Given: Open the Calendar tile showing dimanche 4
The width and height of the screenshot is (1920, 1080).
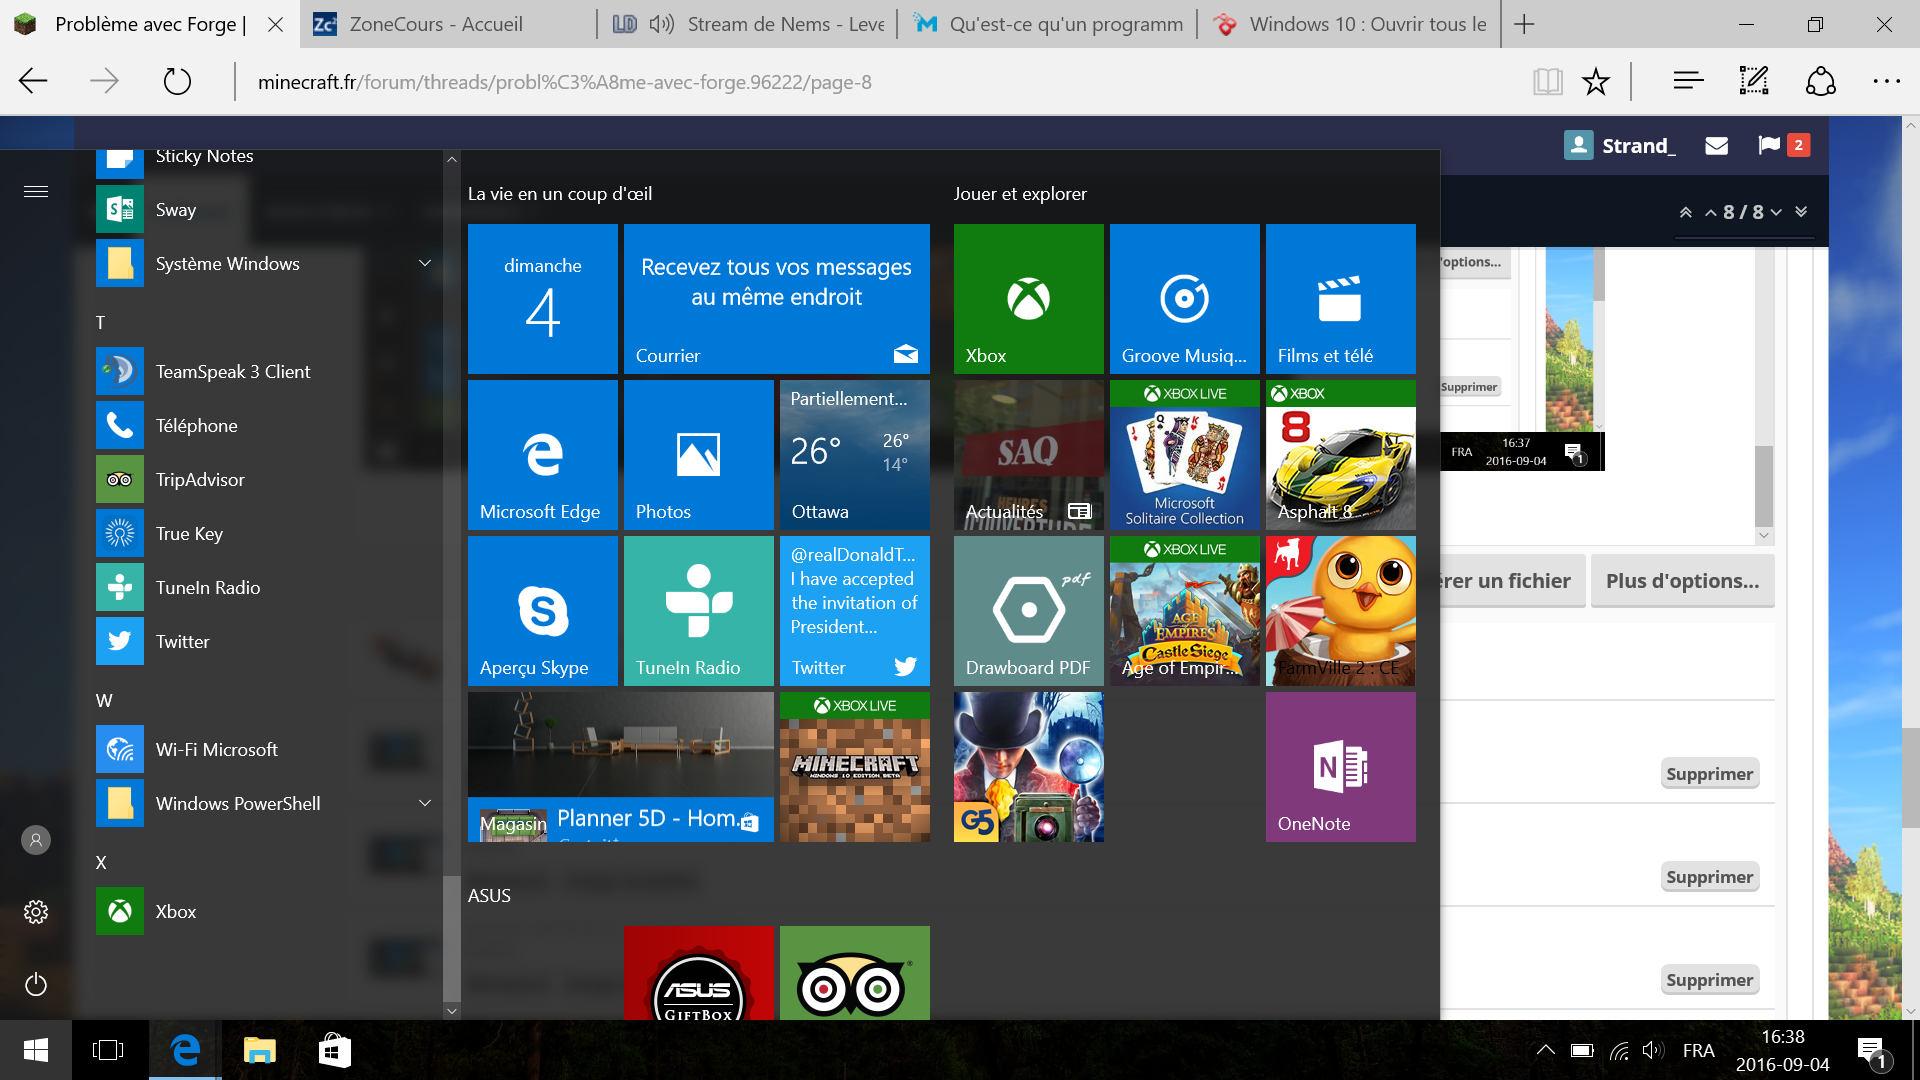Looking at the screenshot, I should [x=543, y=299].
